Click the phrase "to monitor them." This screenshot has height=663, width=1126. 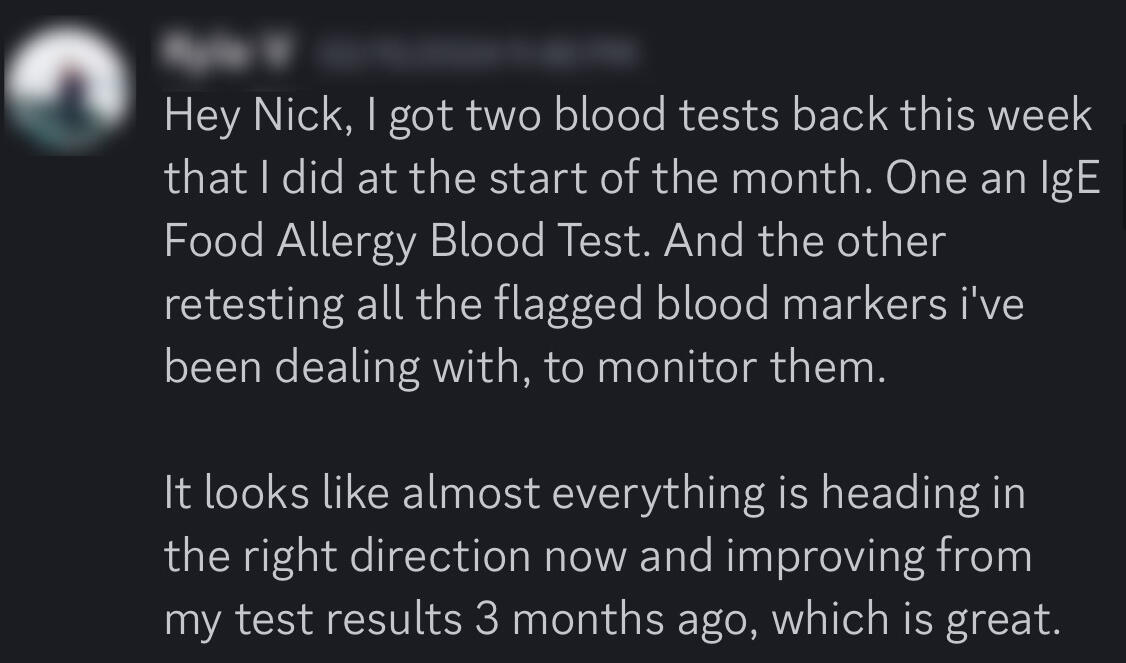716,368
